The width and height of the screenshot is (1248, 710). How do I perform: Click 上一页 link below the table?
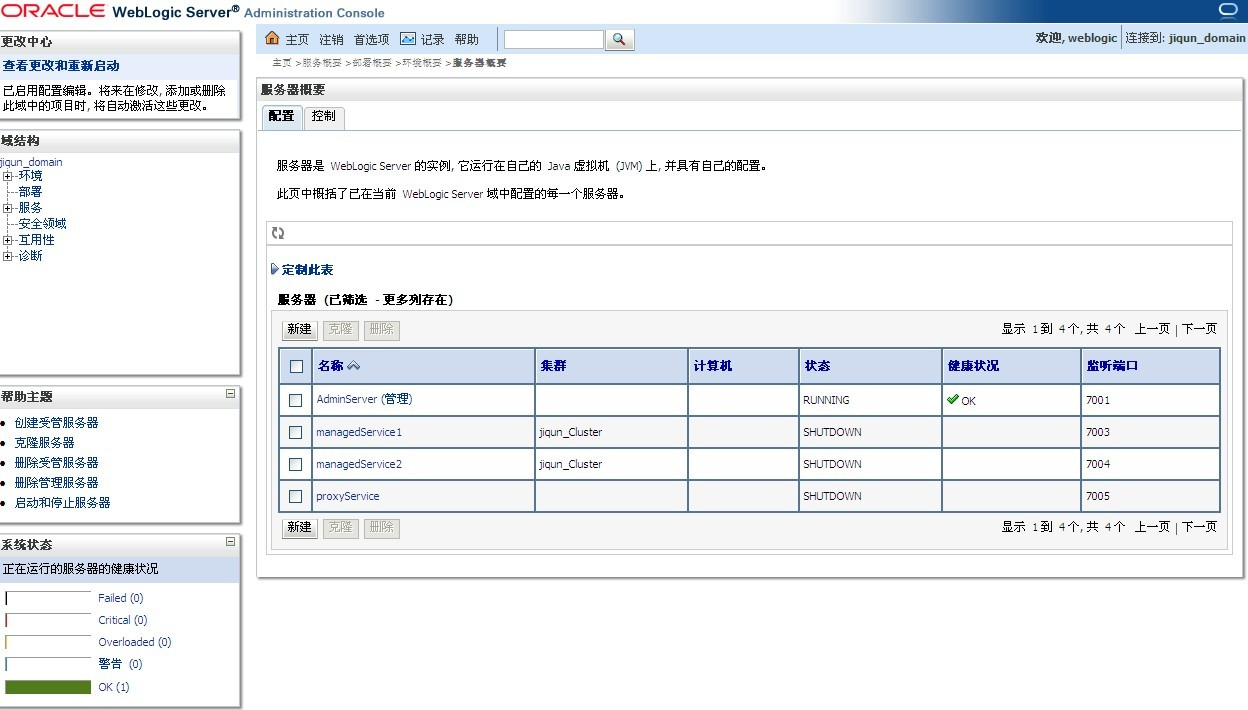pyautogui.click(x=1152, y=527)
